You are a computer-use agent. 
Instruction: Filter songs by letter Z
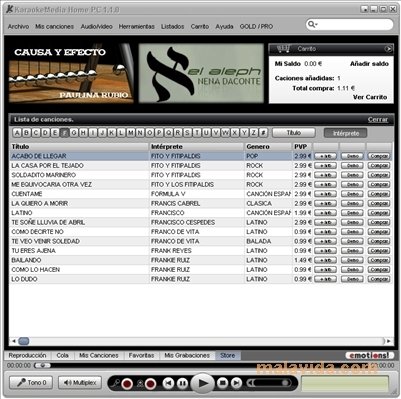(x=254, y=133)
